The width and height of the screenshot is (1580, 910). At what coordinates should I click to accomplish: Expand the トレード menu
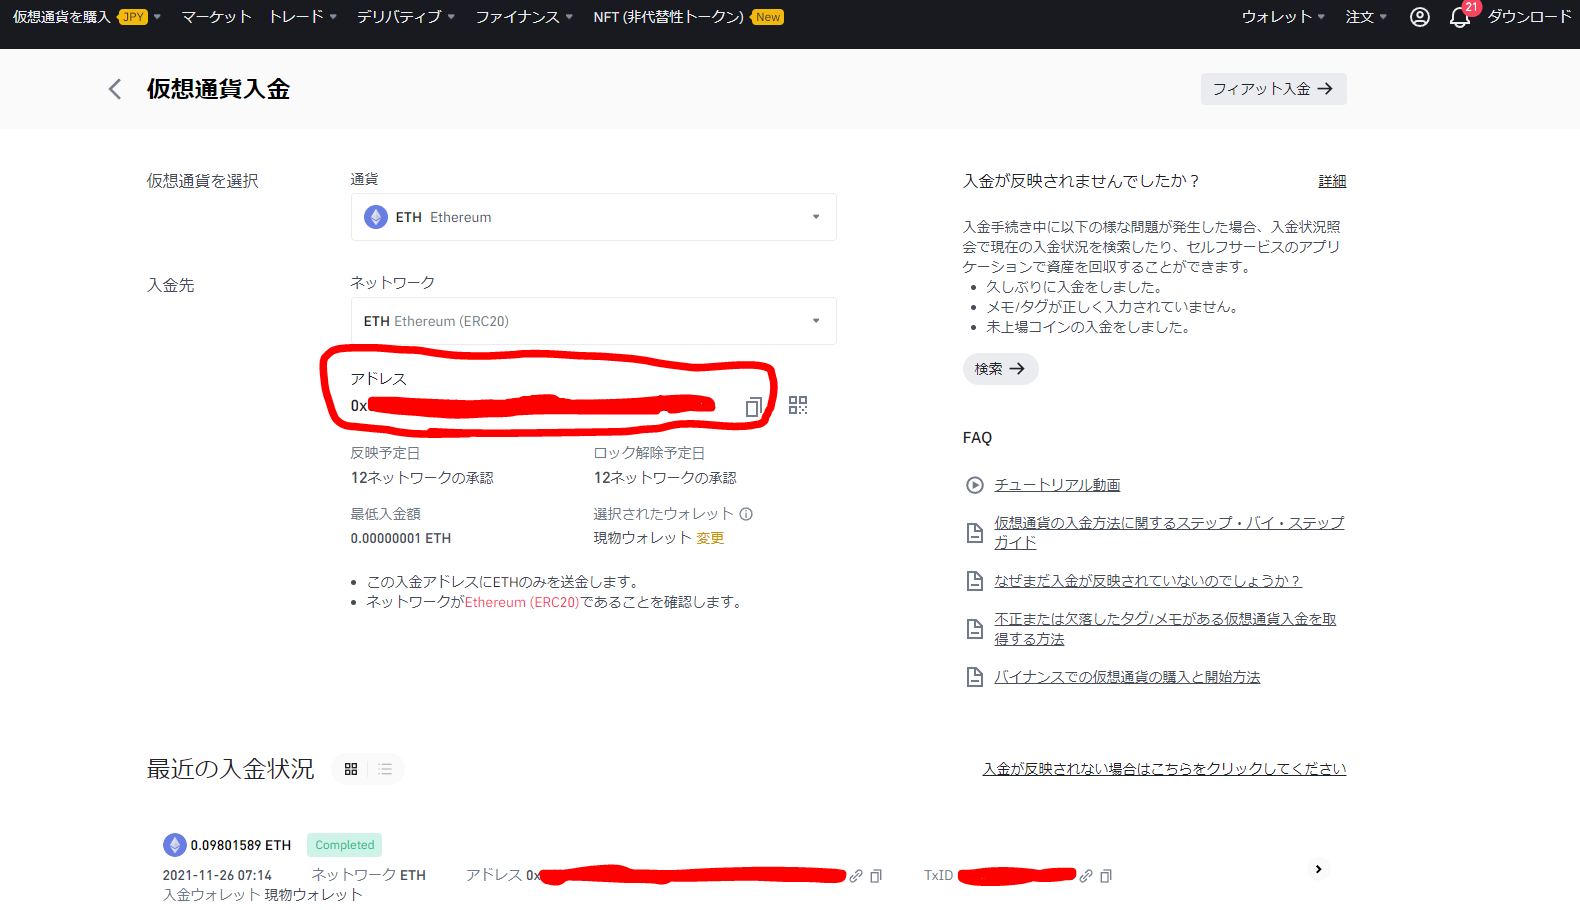[x=303, y=17]
